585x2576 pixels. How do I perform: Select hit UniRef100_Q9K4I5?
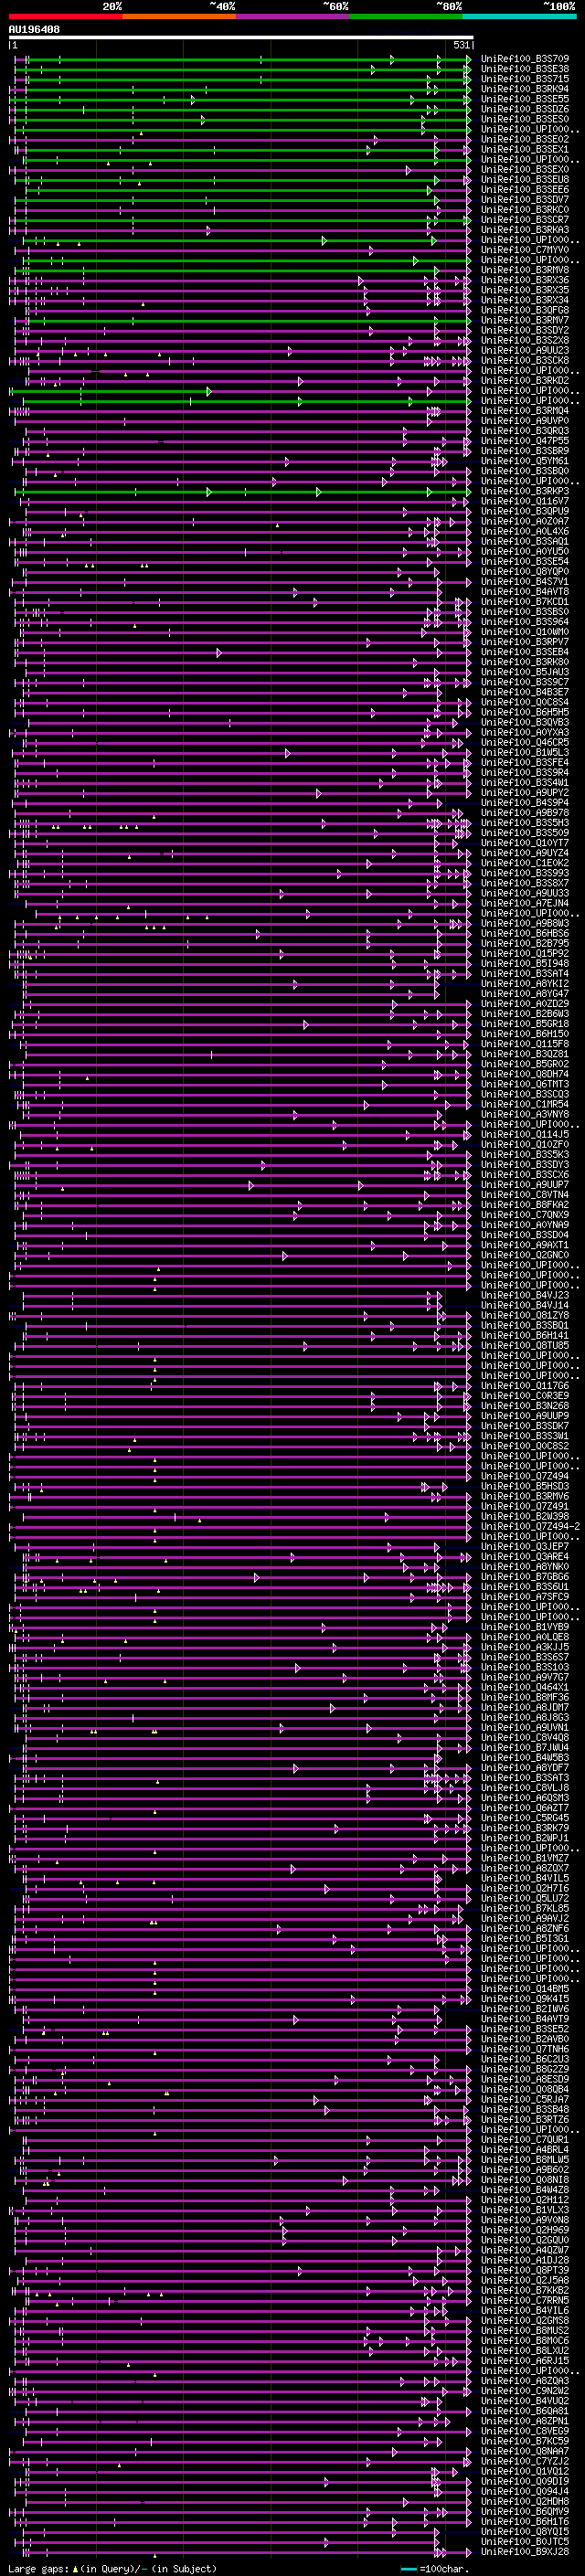(x=525, y=1998)
